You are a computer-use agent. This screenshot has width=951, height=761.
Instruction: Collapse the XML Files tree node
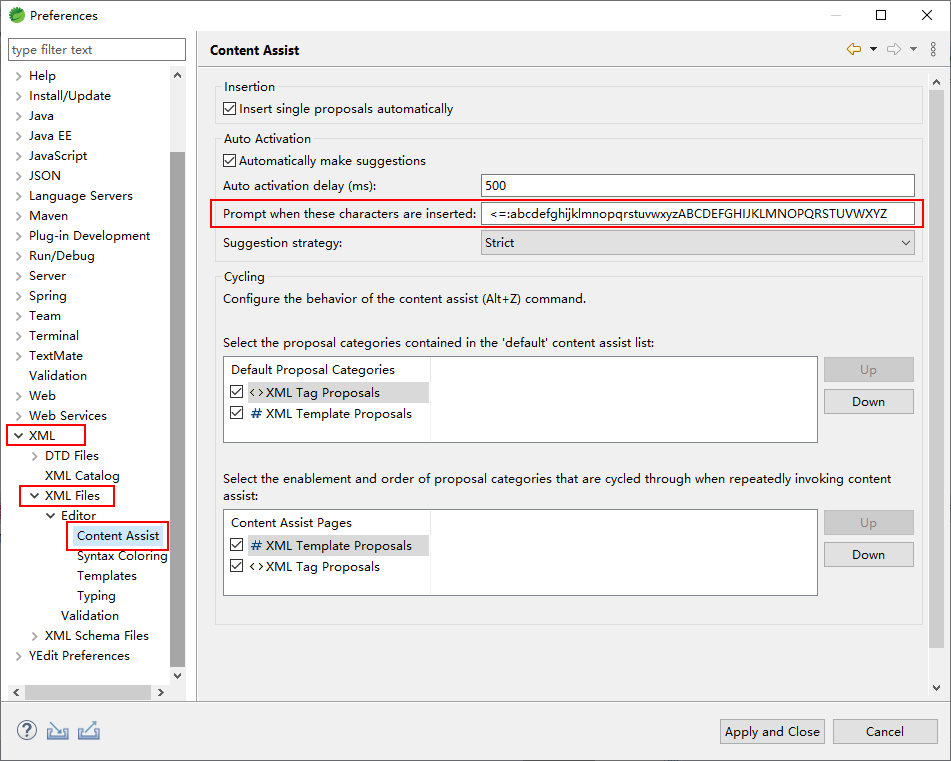point(35,495)
